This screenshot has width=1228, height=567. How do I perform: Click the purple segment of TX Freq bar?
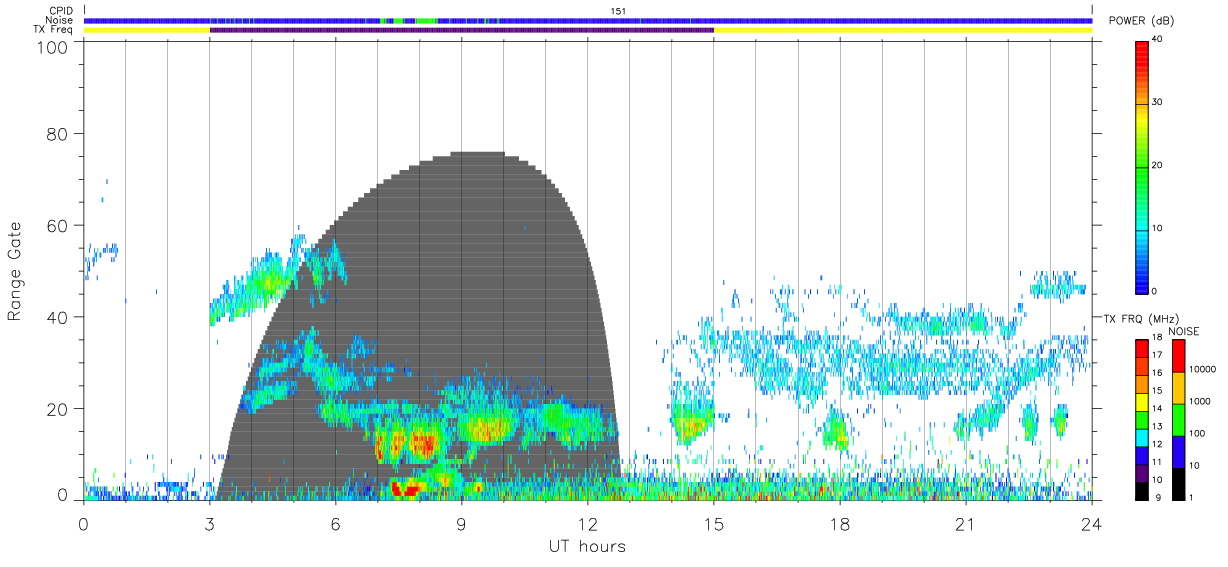click(x=462, y=30)
